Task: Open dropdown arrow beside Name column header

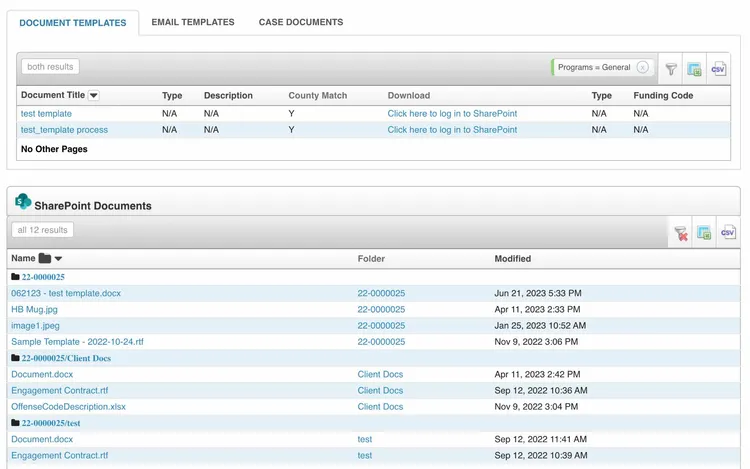Action: tap(58, 259)
